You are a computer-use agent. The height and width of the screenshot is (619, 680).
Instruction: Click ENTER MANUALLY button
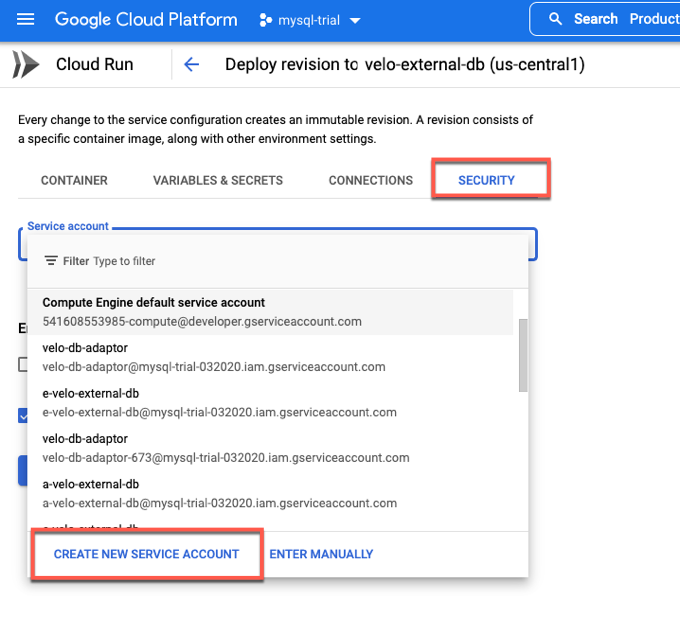pyautogui.click(x=321, y=554)
